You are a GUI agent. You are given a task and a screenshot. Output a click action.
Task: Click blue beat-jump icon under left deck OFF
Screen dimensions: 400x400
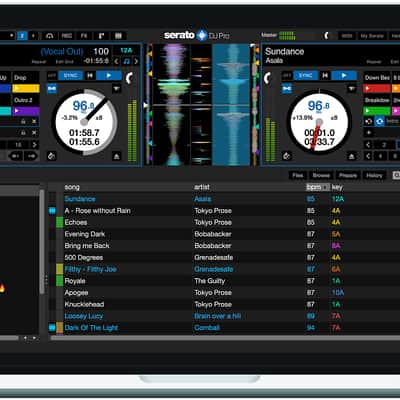[x=52, y=89]
